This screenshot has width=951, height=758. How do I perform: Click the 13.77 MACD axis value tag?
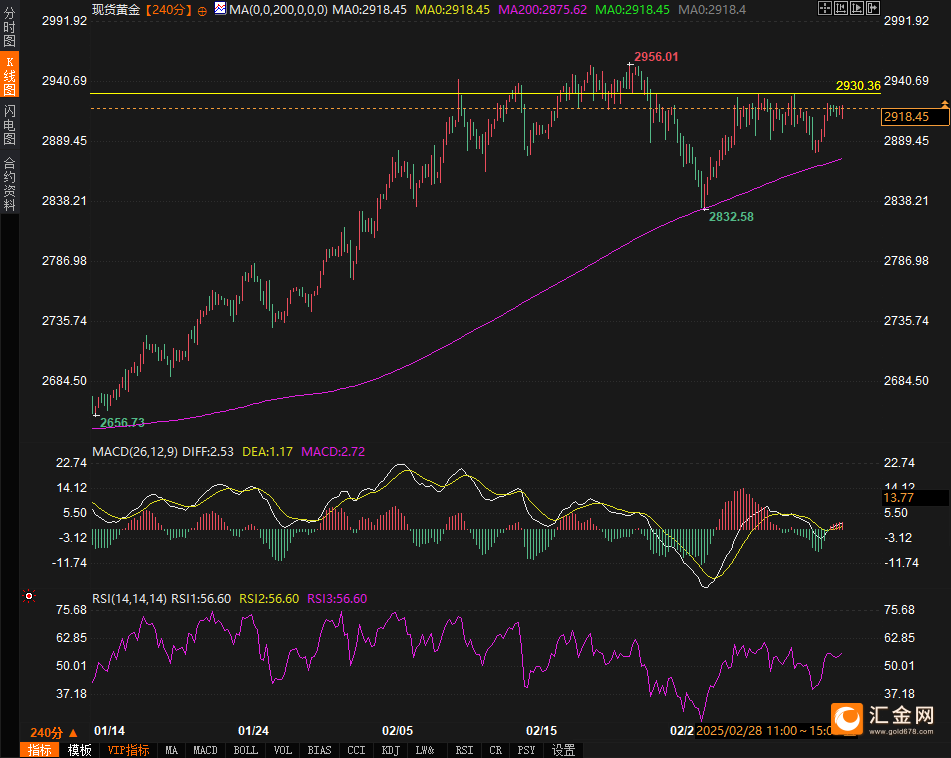click(x=915, y=498)
